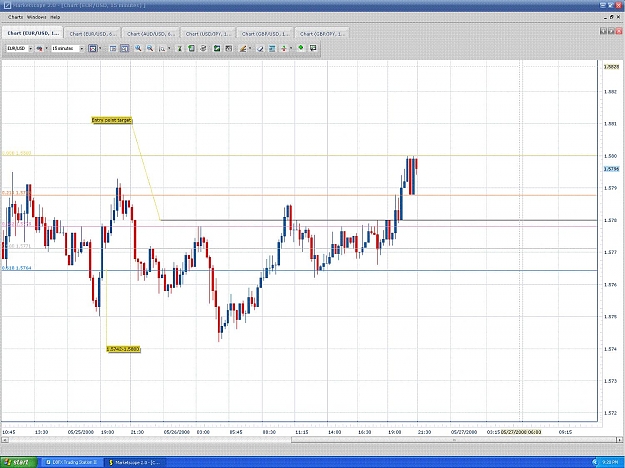Viewport: 625px width, 468px height.
Task: Click the candlestick chart-type icon
Action: coord(39,49)
